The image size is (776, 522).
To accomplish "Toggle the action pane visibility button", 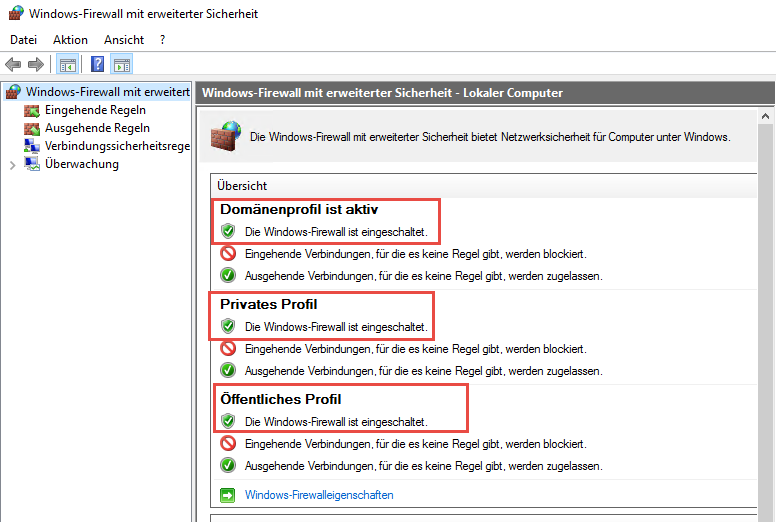I will (x=121, y=65).
